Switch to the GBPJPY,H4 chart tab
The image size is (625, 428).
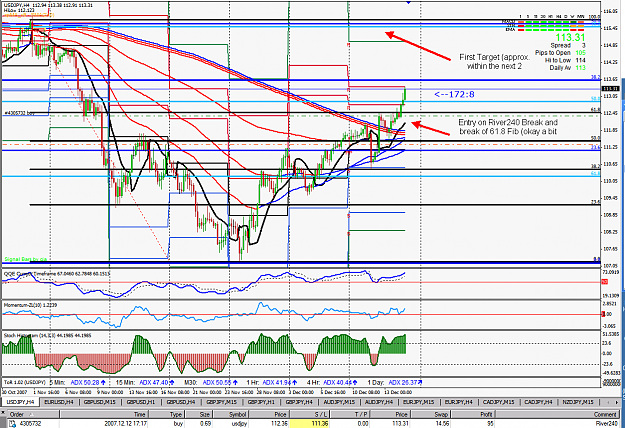click(299, 402)
